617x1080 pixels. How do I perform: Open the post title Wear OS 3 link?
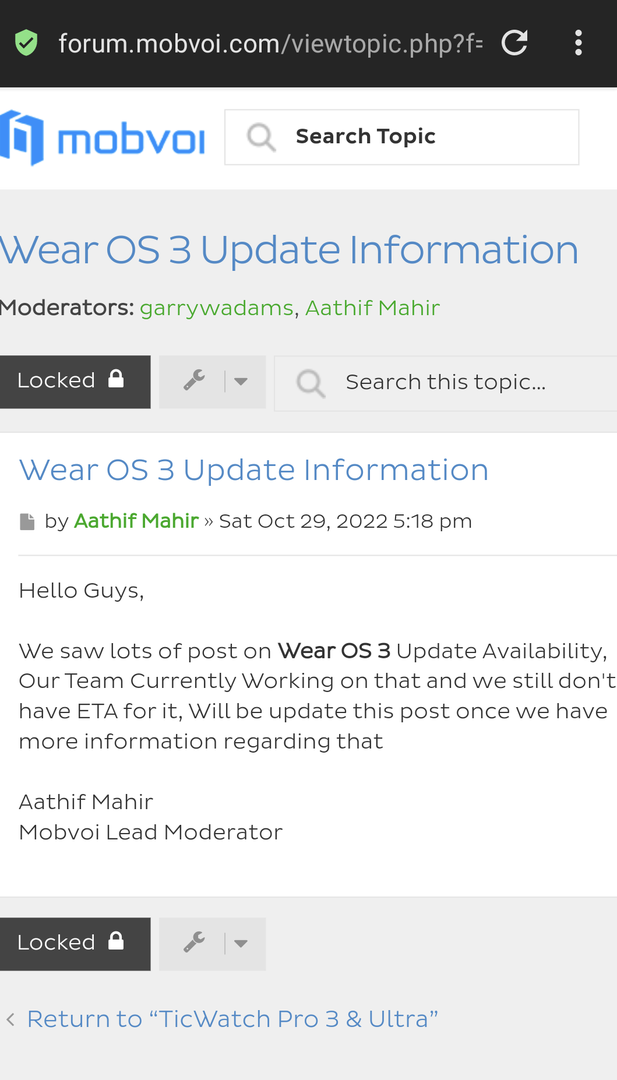click(x=254, y=470)
